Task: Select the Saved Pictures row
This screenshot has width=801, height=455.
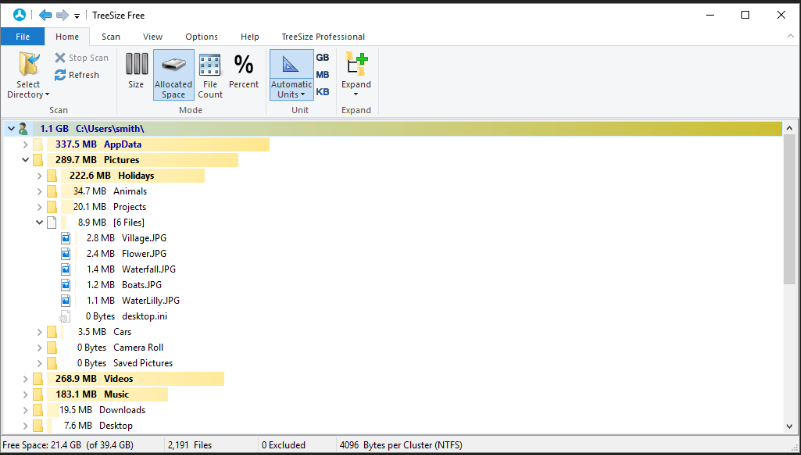Action: (x=393, y=363)
